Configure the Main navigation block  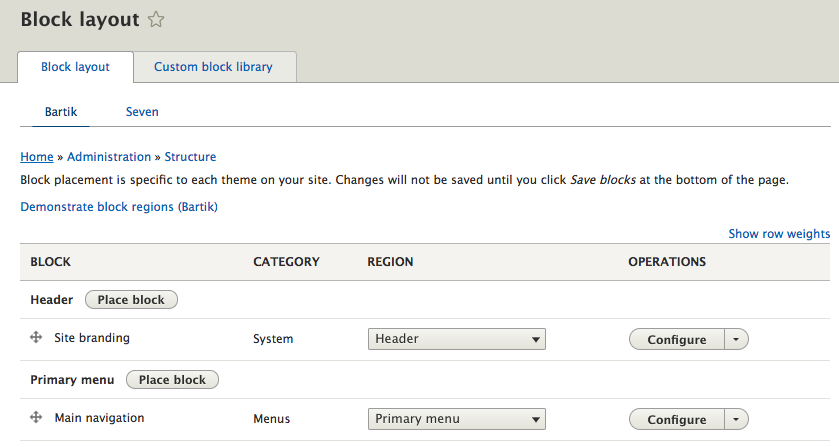click(677, 419)
